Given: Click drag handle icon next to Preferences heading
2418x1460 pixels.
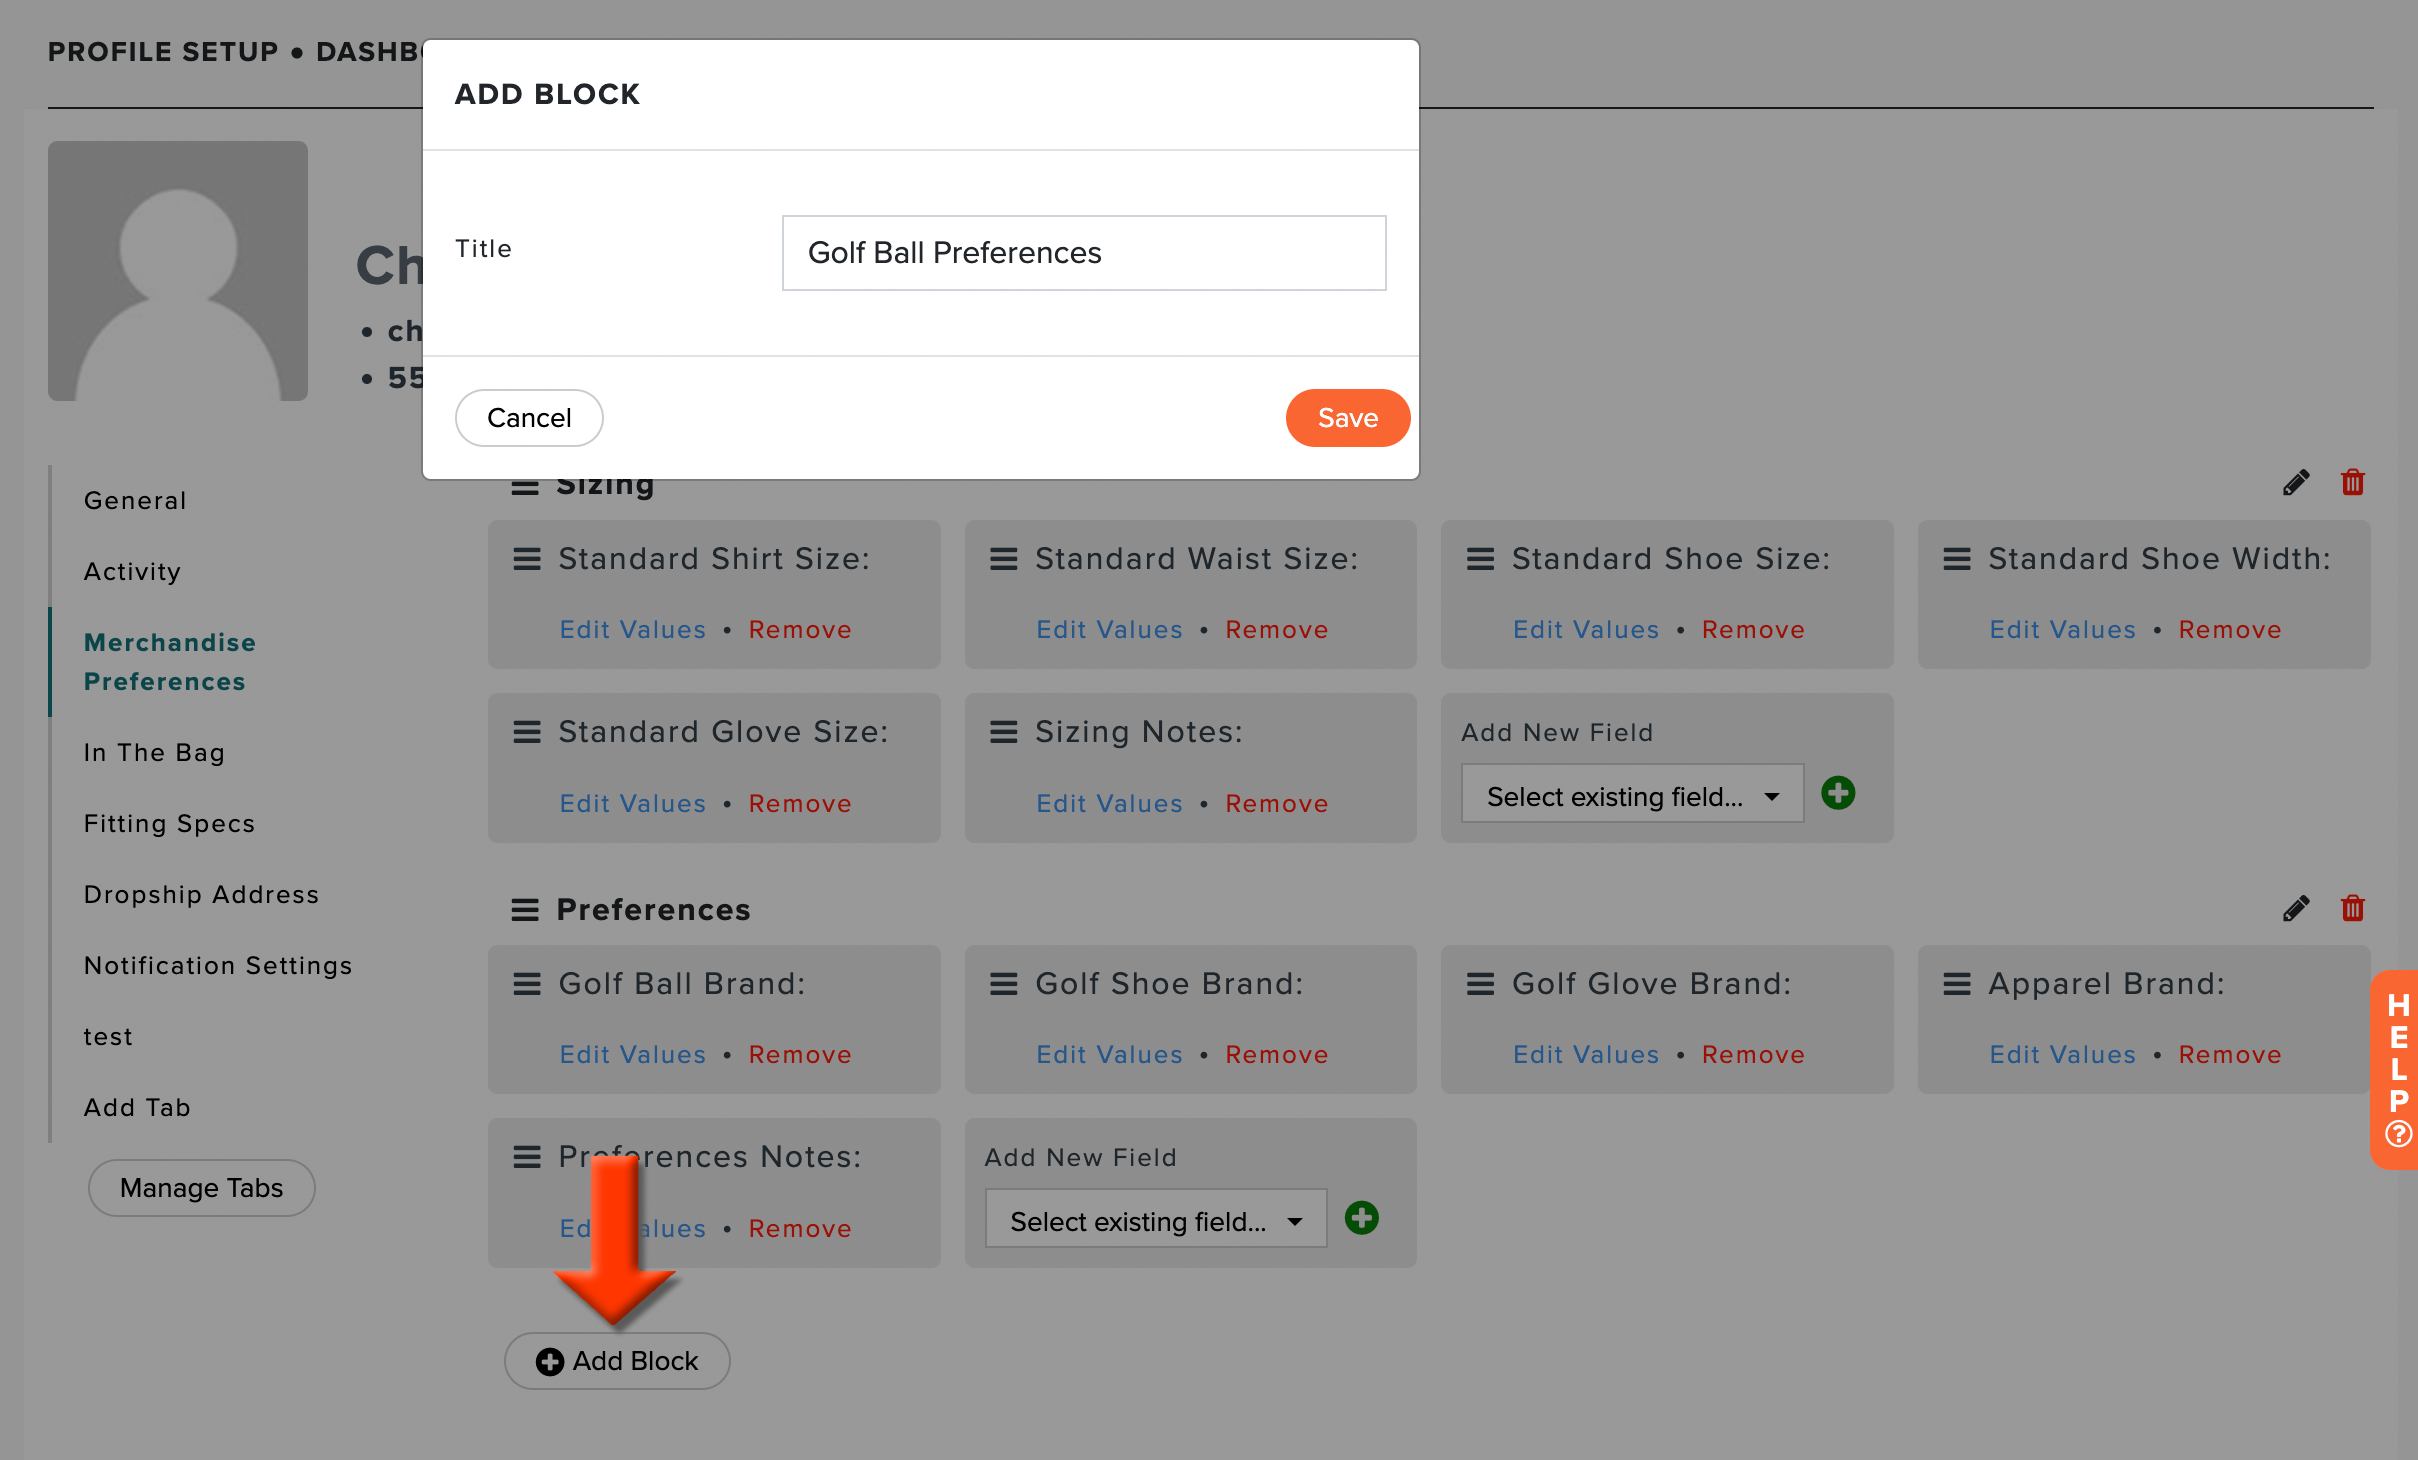Looking at the screenshot, I should pos(525,910).
